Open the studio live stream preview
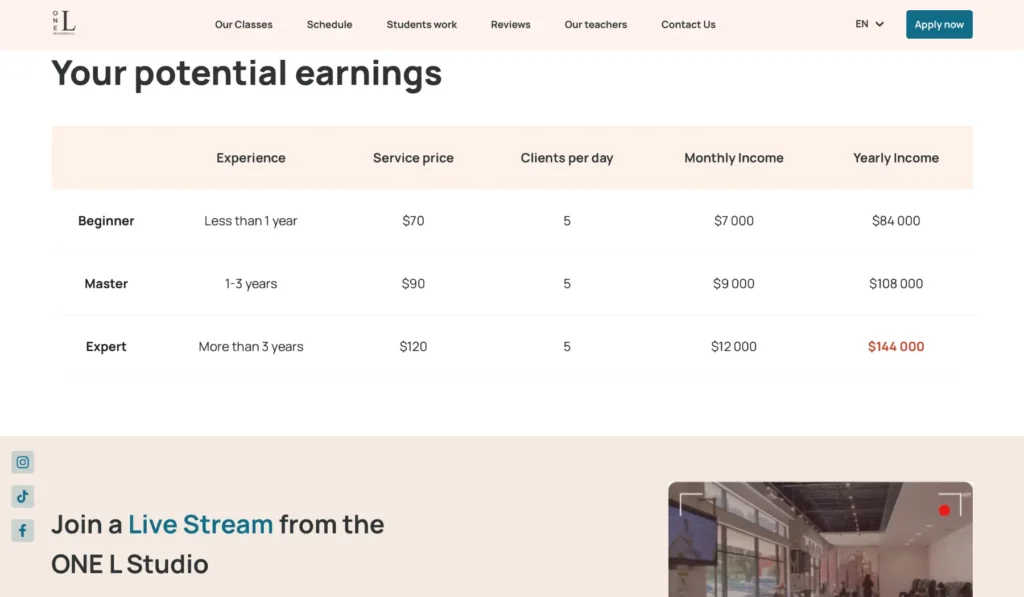This screenshot has width=1024, height=597. 820,545
